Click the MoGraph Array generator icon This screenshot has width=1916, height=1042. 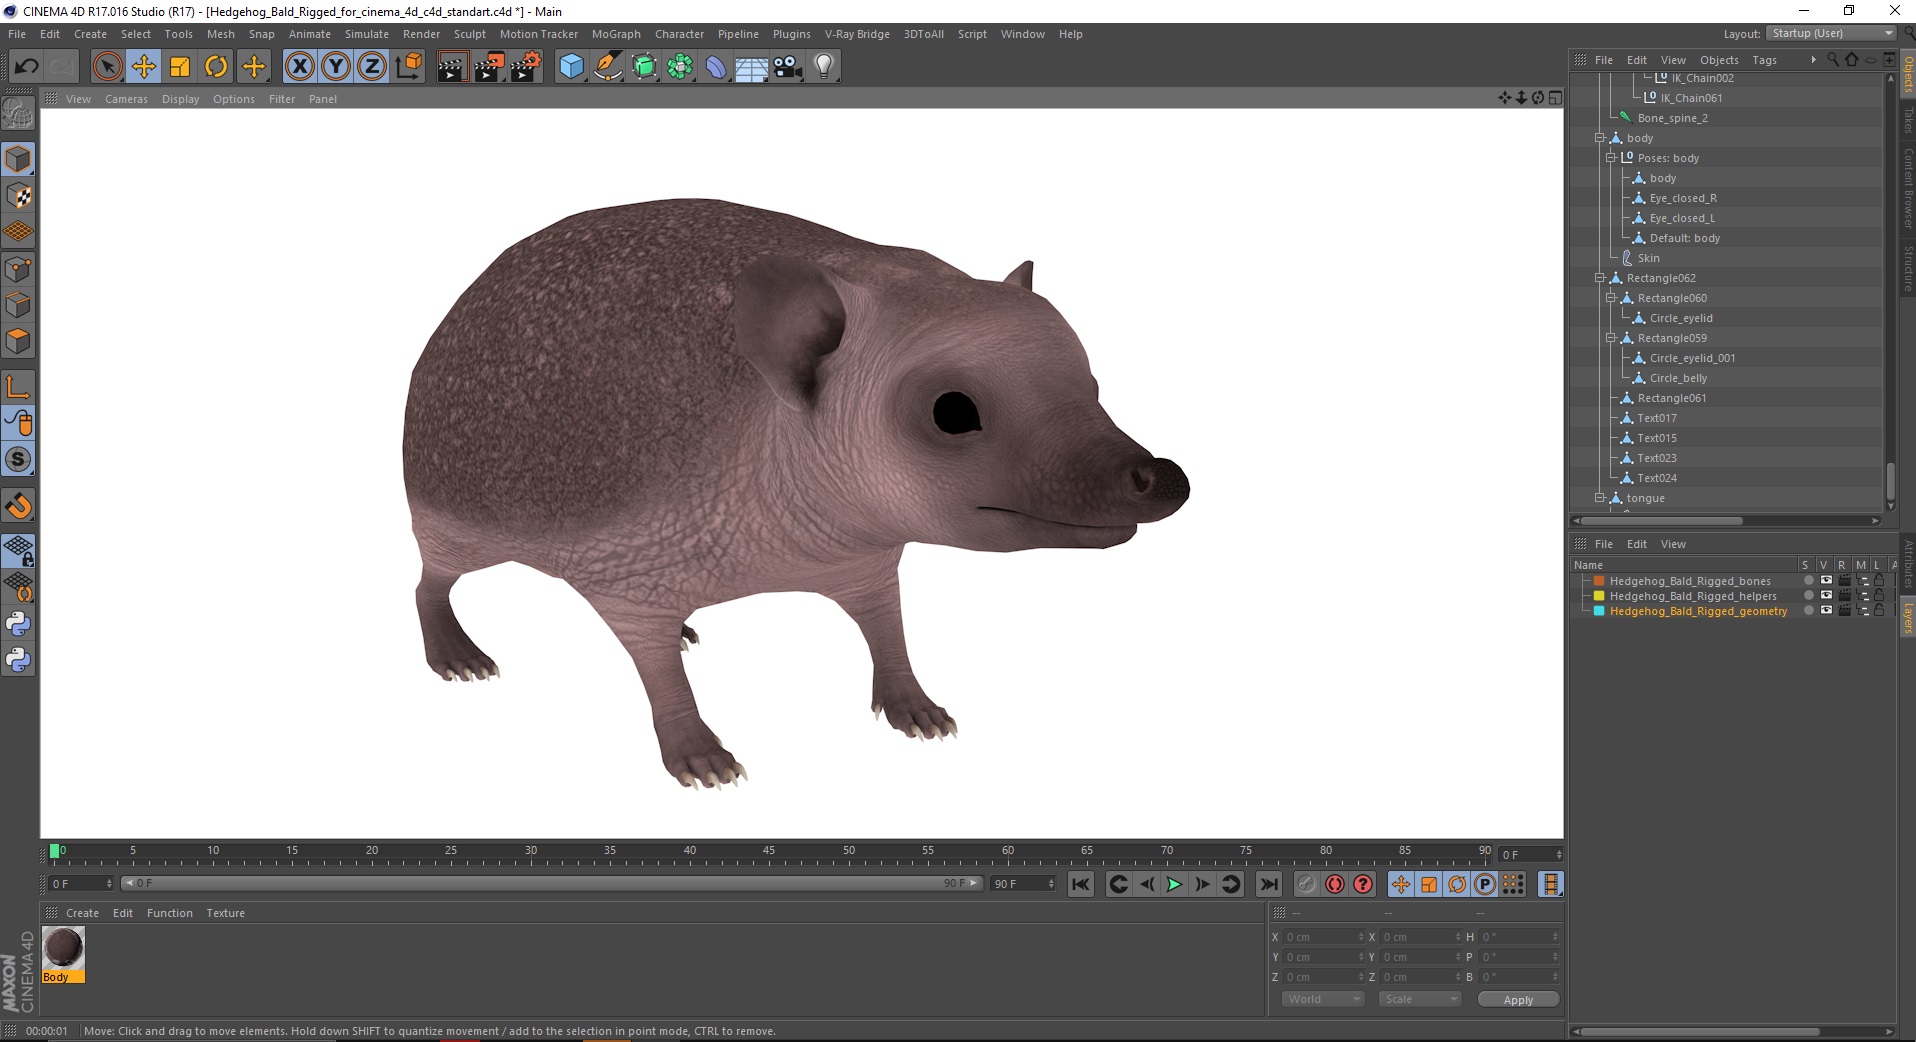pos(680,67)
